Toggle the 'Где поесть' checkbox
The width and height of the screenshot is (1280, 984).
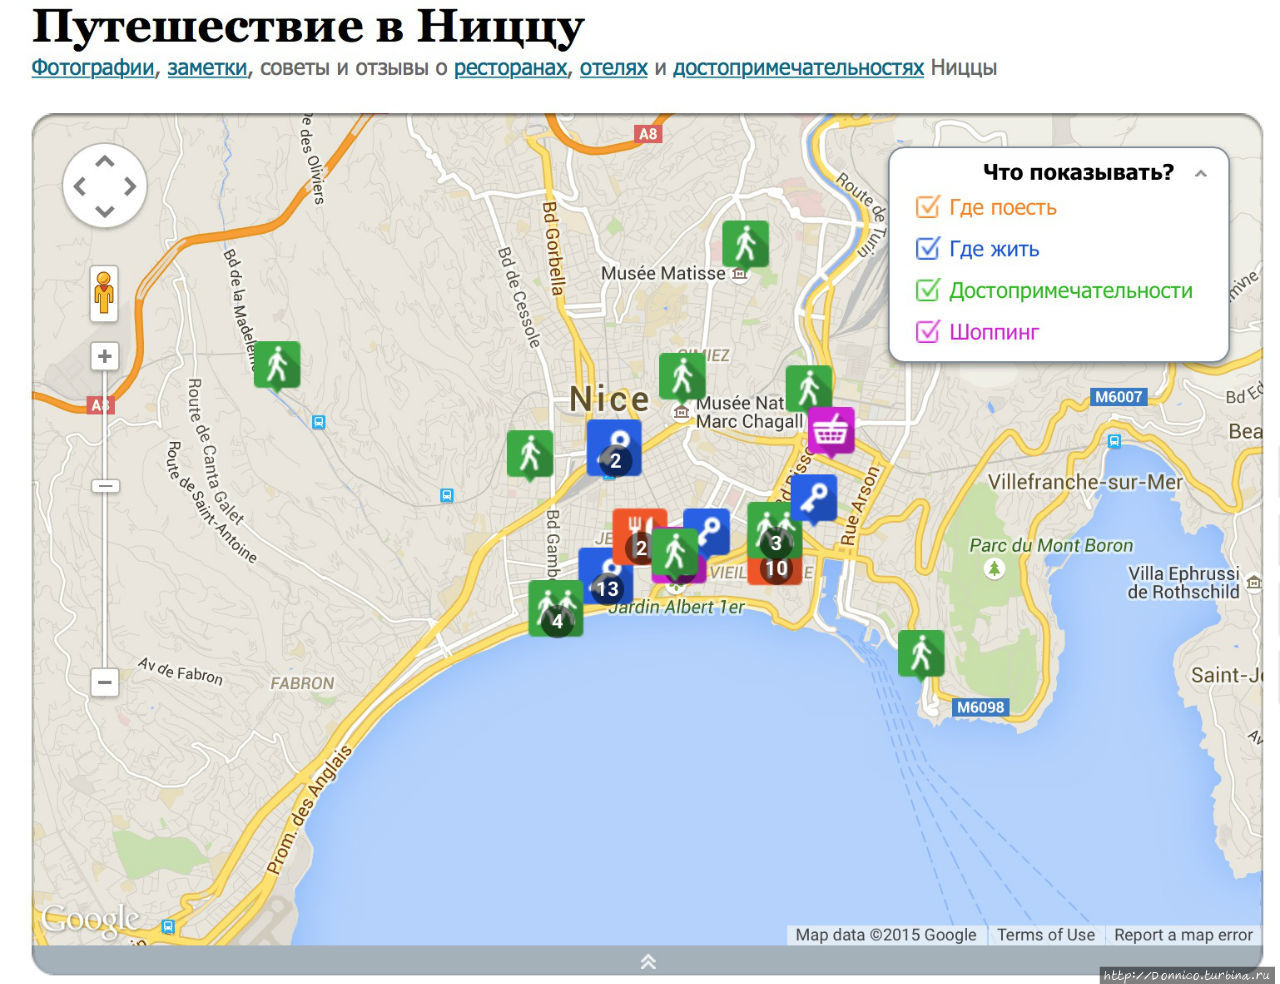pyautogui.click(x=928, y=207)
